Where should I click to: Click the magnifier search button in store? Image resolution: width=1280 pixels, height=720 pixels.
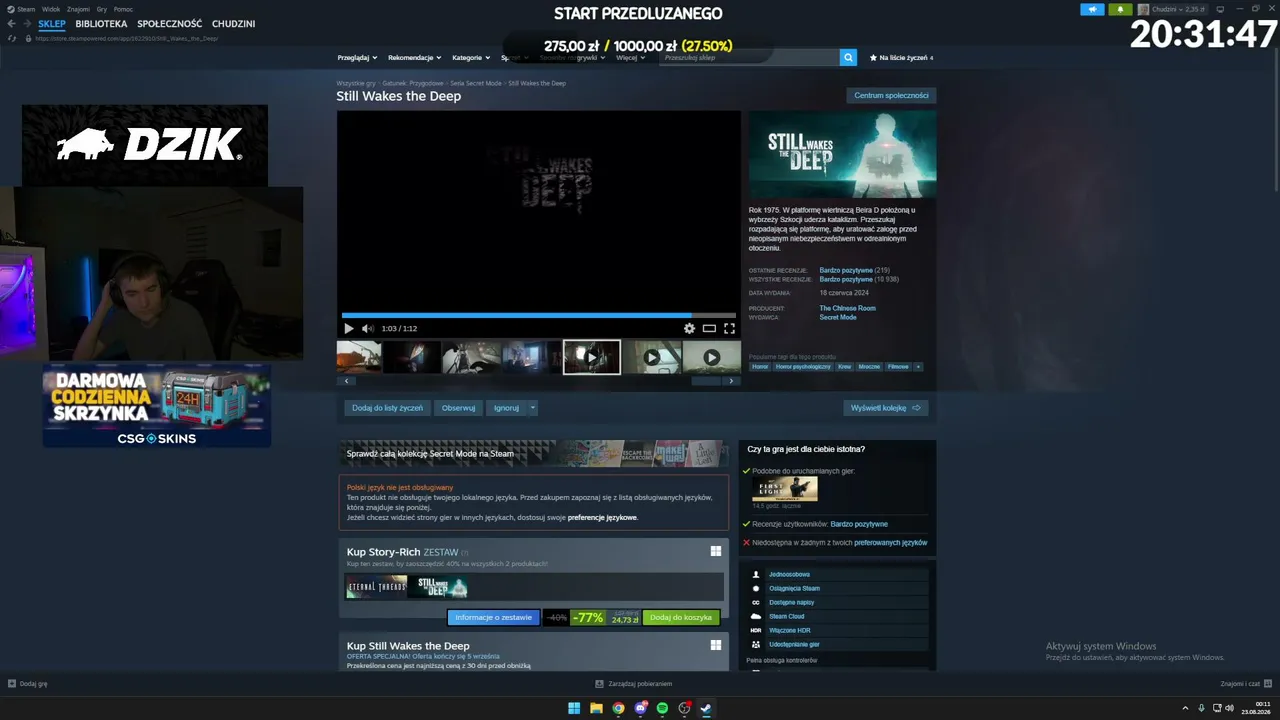[x=848, y=58]
